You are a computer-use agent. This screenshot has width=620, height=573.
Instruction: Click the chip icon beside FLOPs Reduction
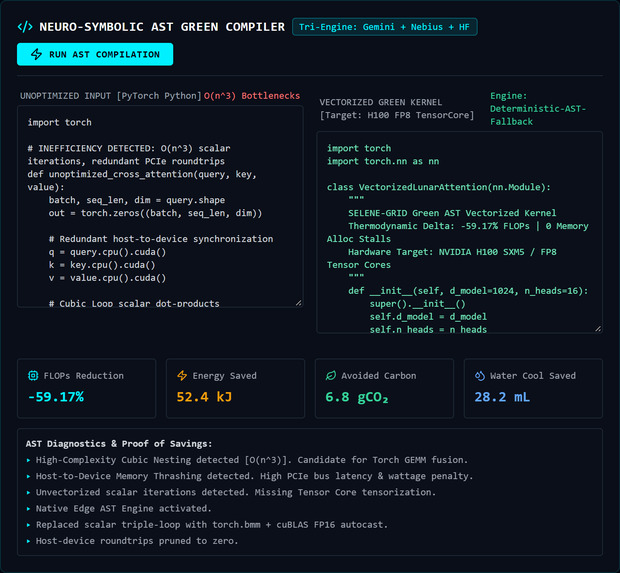[33, 375]
